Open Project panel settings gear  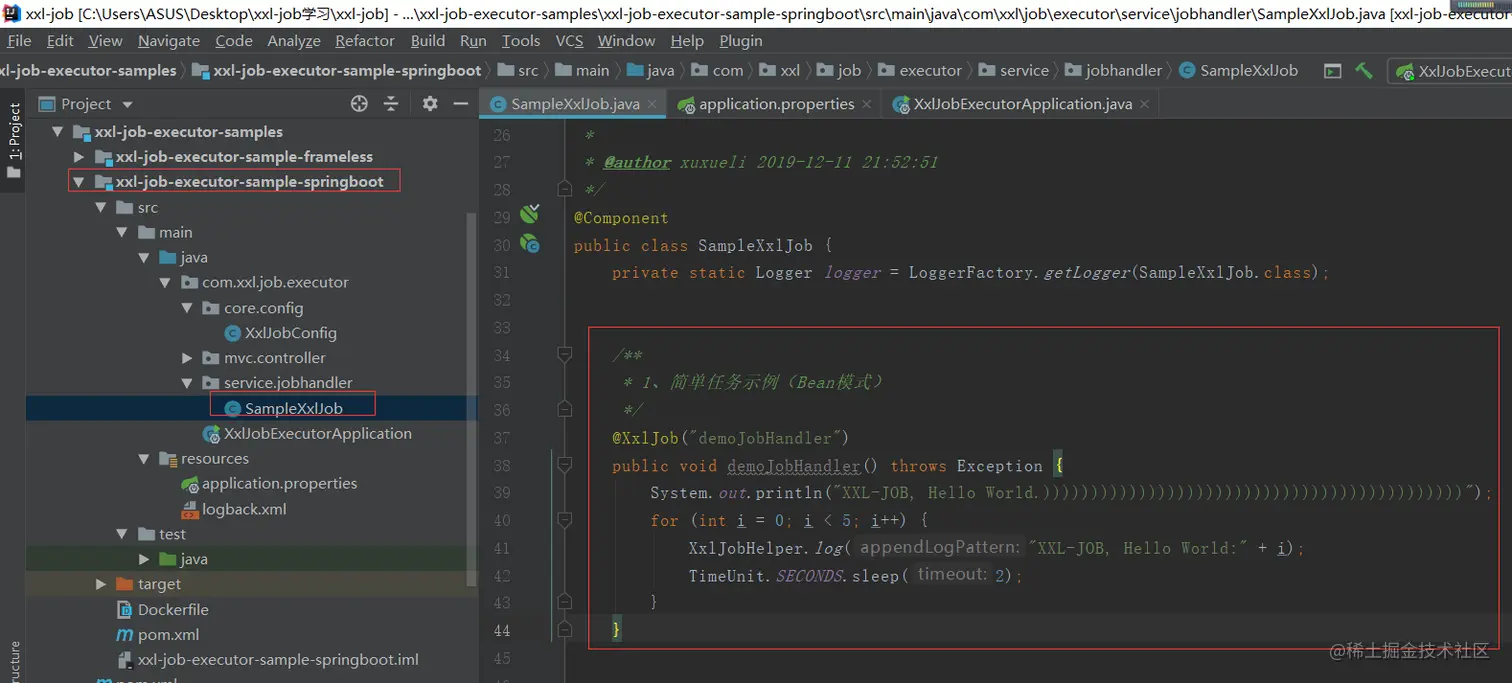click(x=430, y=104)
